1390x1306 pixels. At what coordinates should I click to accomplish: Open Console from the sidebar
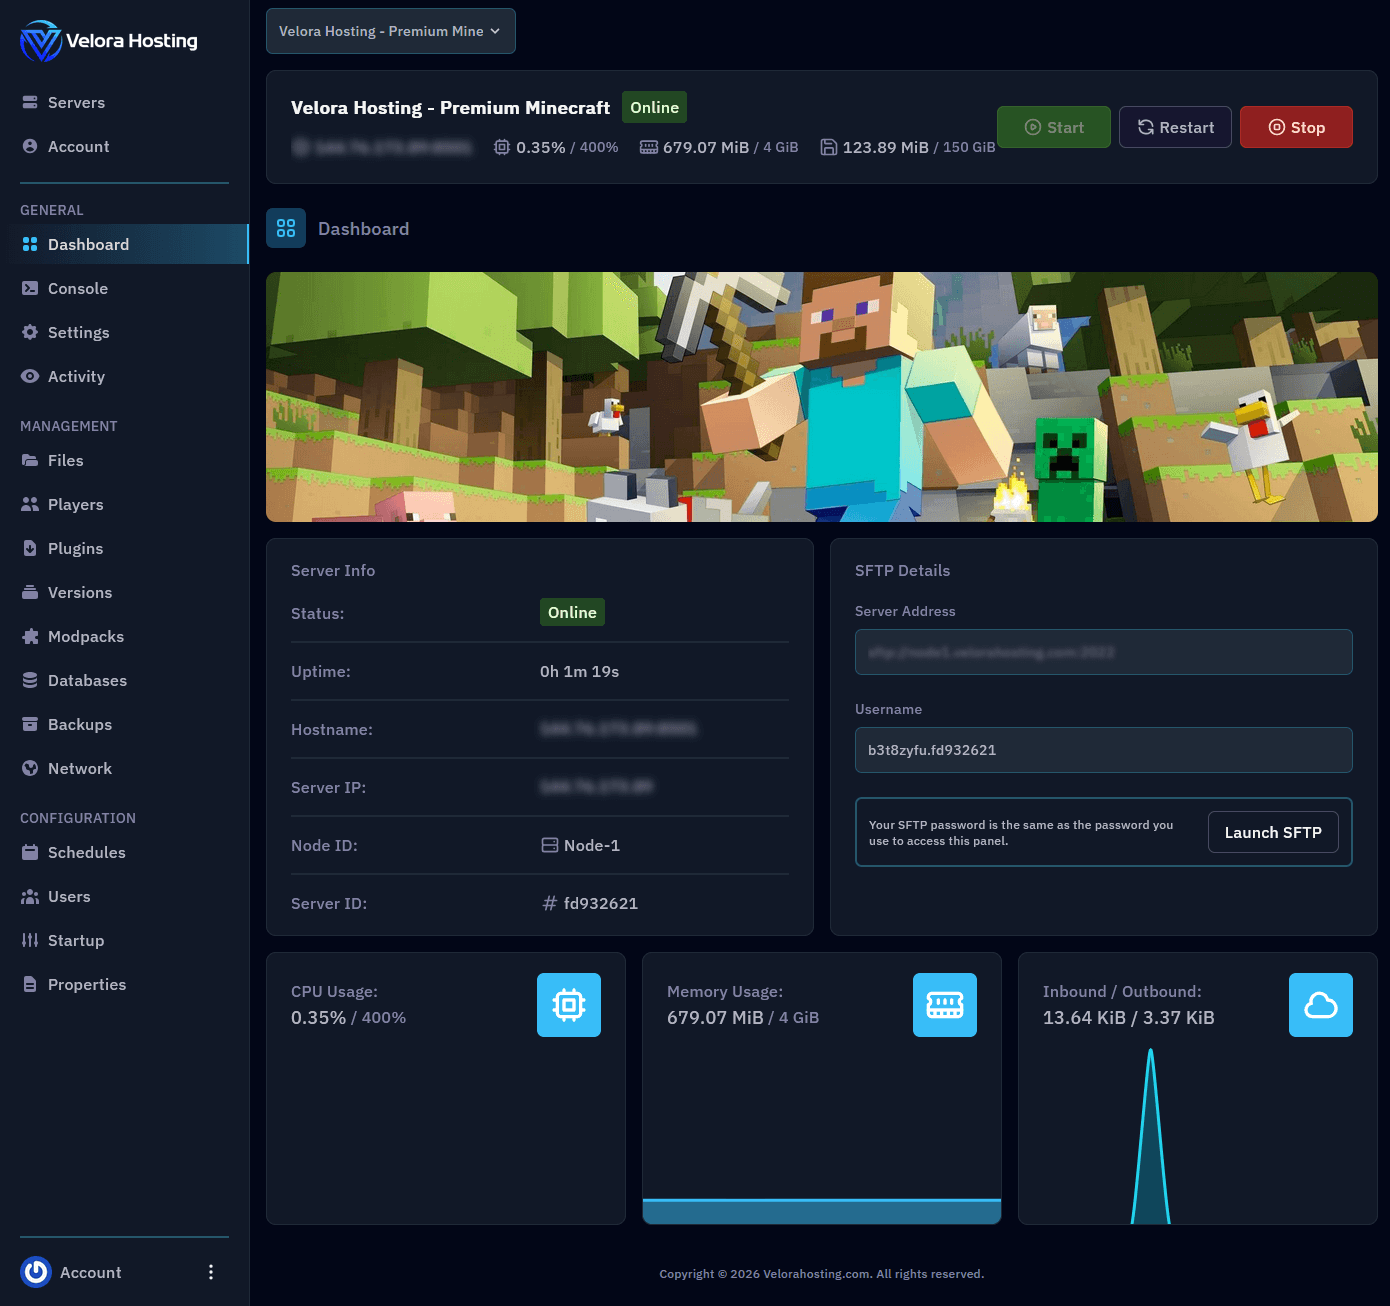77,289
